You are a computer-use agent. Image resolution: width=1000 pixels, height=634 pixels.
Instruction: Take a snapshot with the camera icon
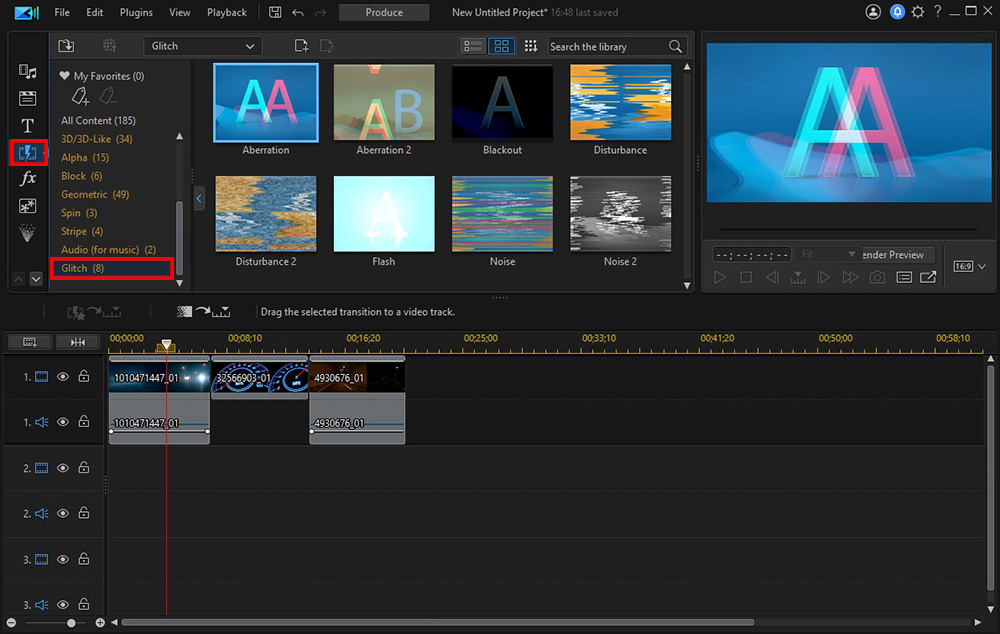point(877,277)
